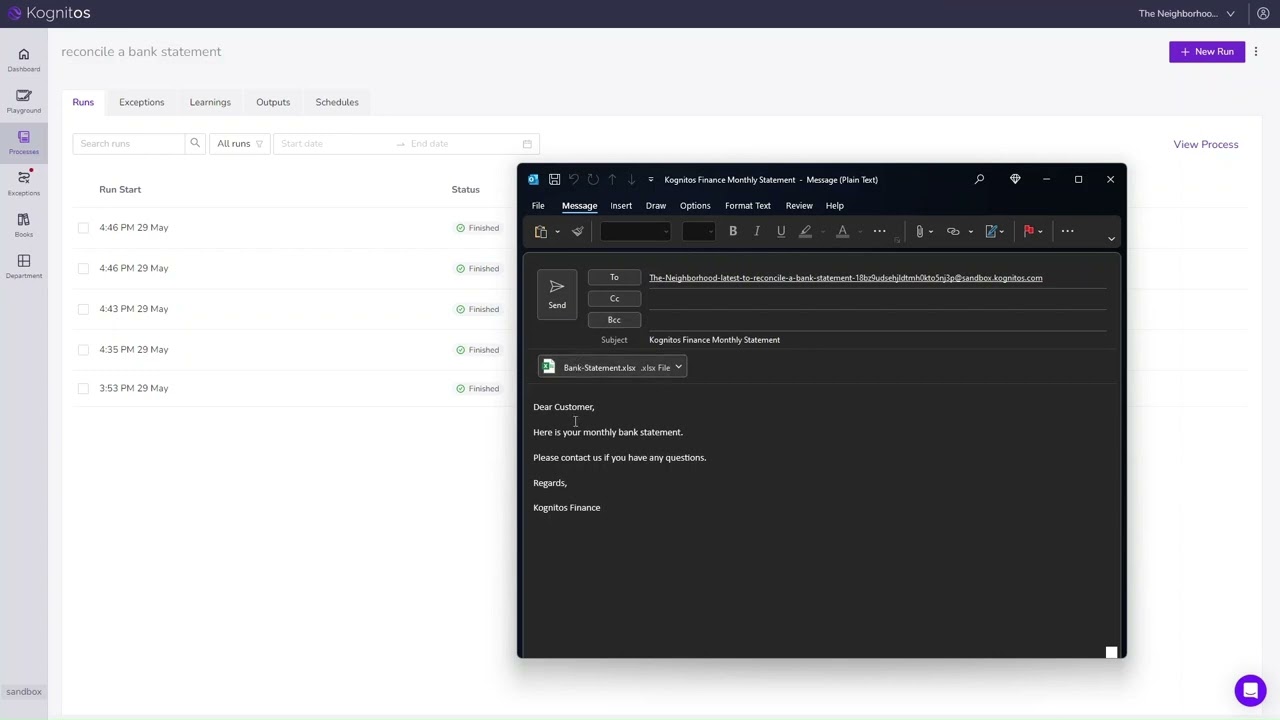Image resolution: width=1280 pixels, height=720 pixels.
Task: Open Department in Kognitos sidebar
Action: (24, 266)
